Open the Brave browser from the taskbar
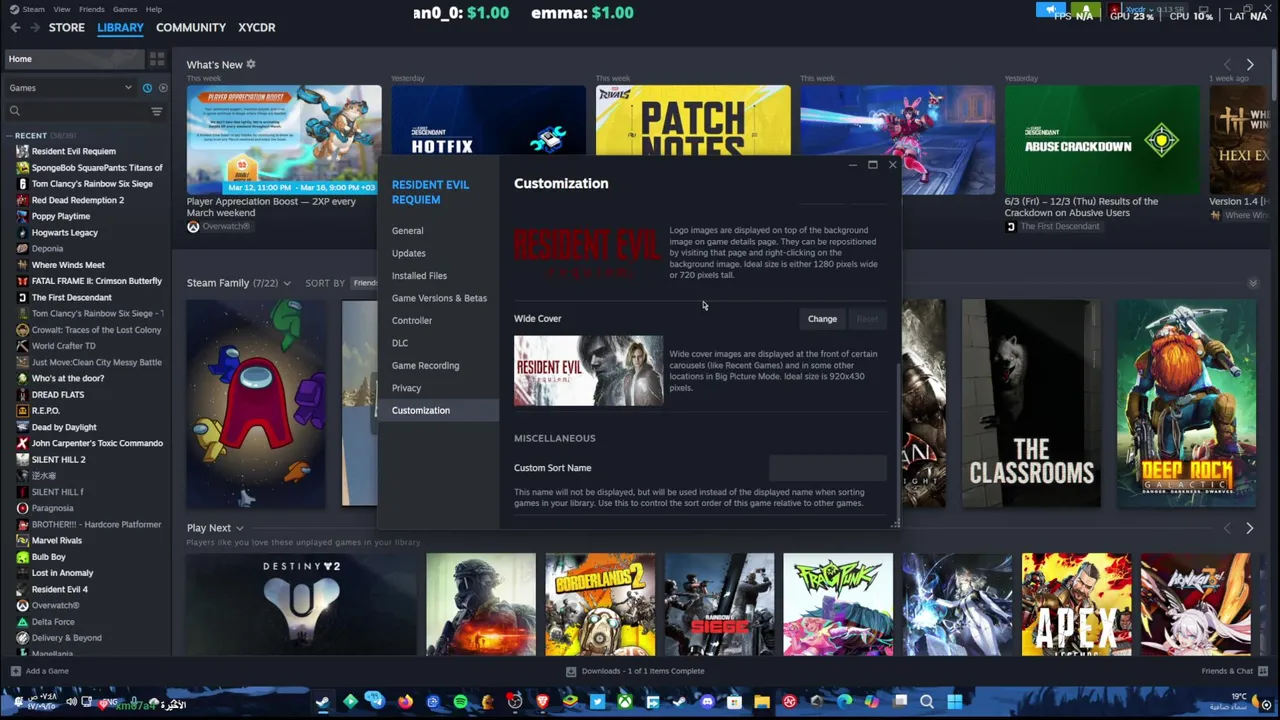This screenshot has width=1280, height=720. (x=542, y=702)
